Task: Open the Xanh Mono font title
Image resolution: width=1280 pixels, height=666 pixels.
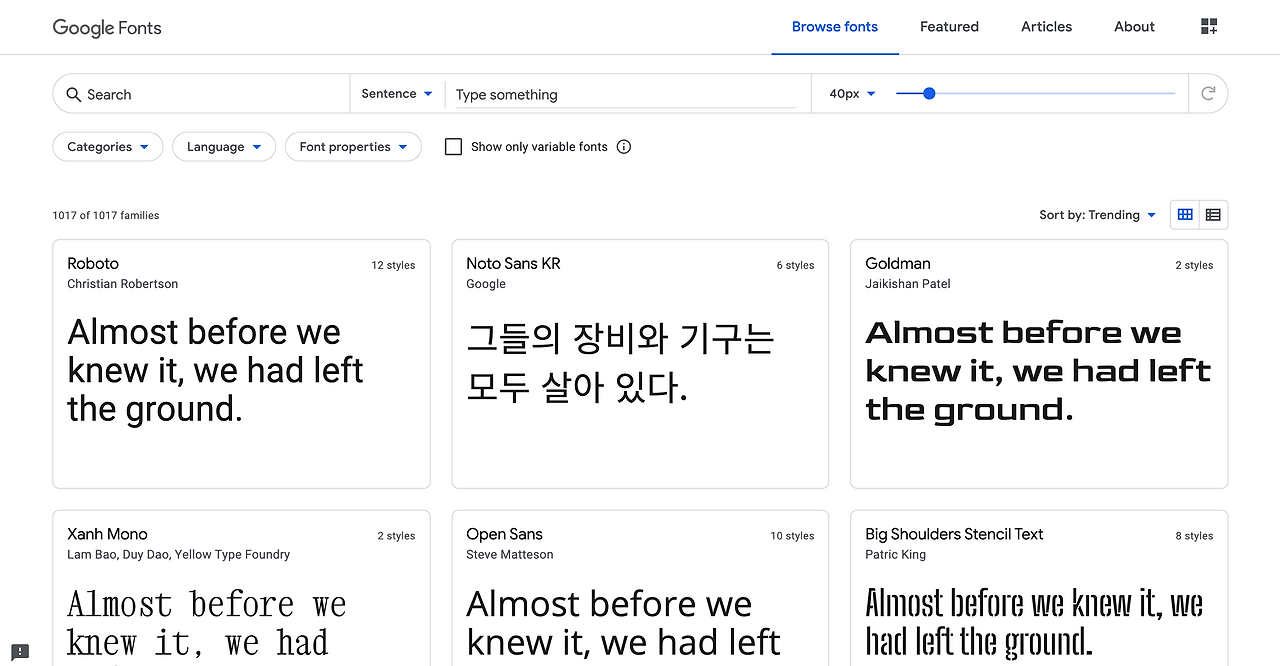Action: click(x=107, y=534)
